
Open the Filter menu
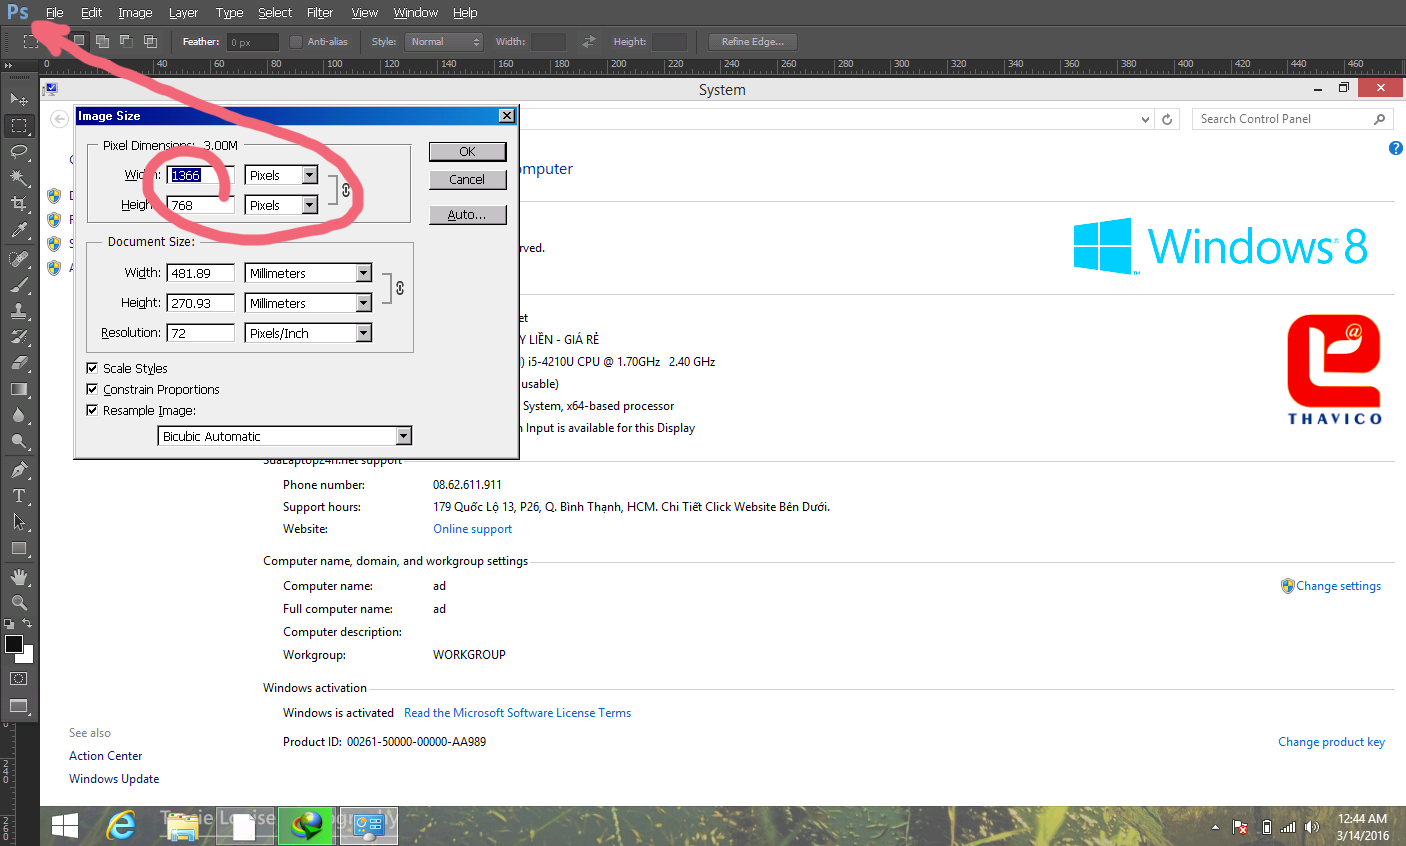point(320,13)
